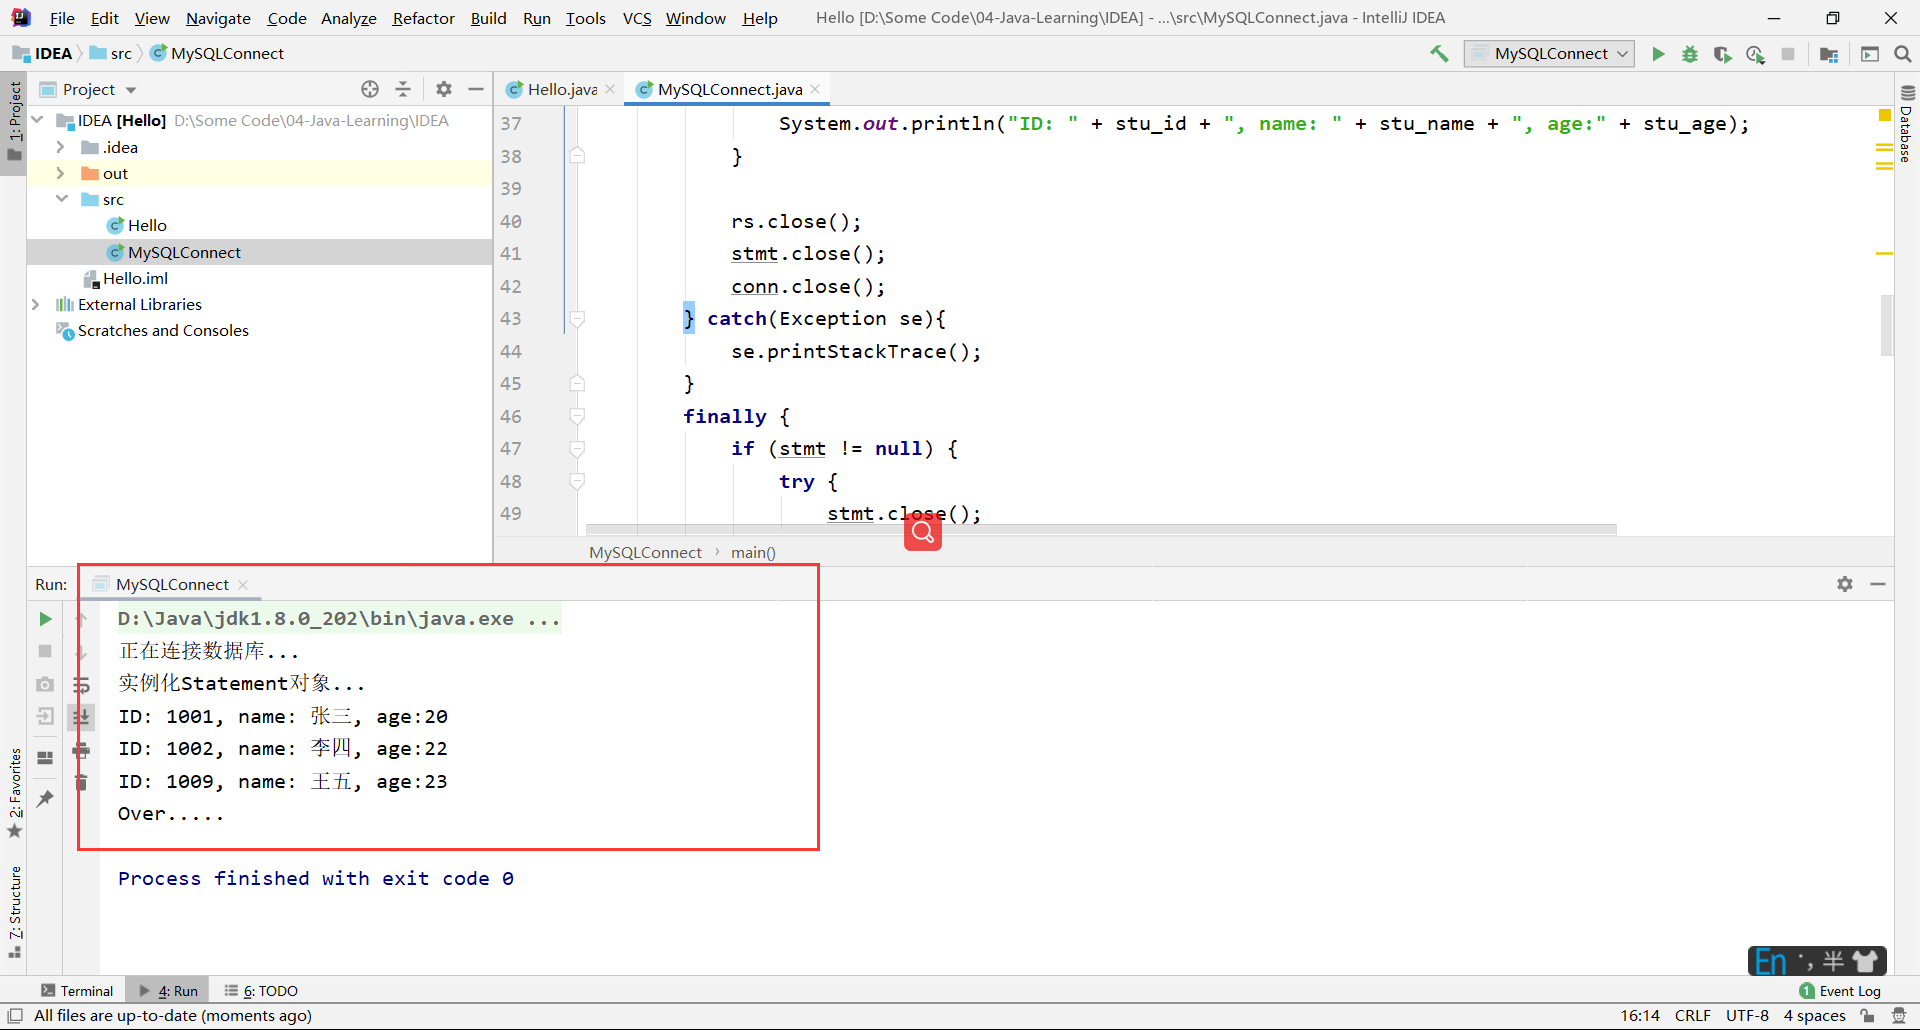
Task: Open Project Structure dialog icon
Action: coord(1829,54)
